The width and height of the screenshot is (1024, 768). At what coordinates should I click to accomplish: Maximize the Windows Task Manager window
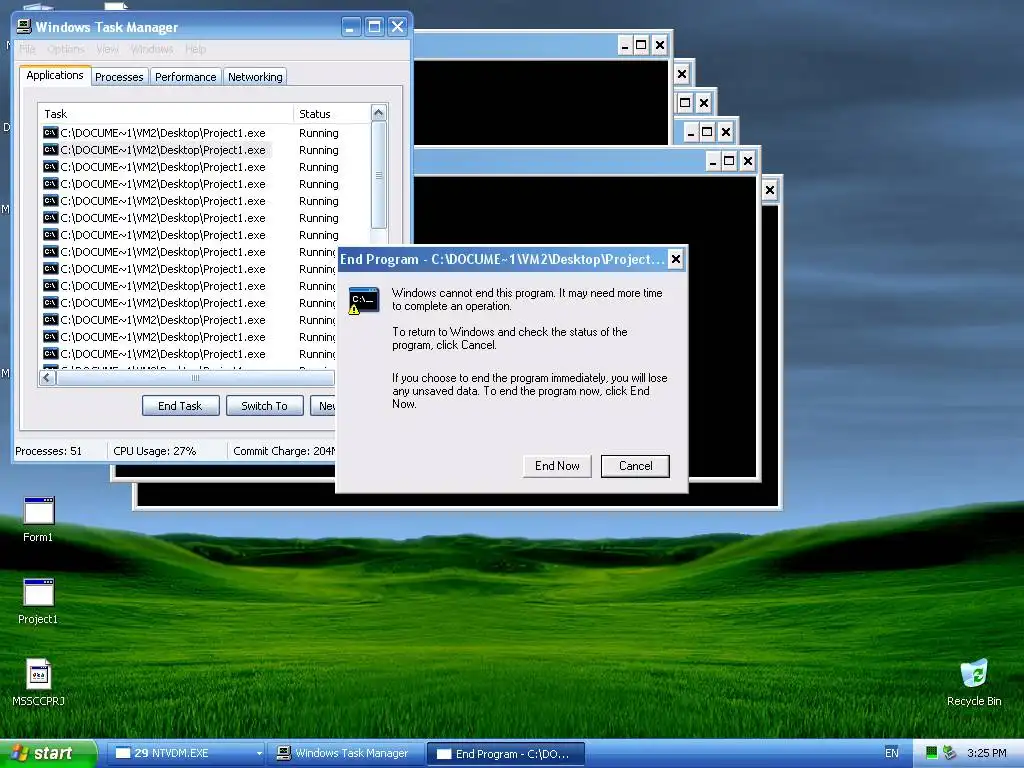(374, 27)
